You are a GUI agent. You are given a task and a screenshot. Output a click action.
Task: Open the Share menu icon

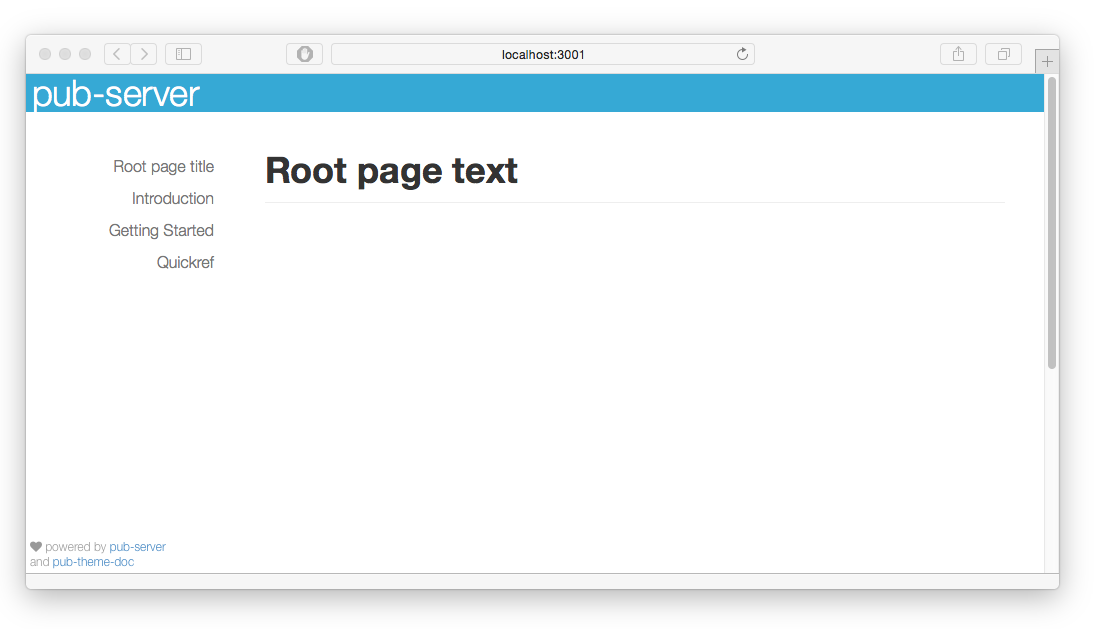pos(959,54)
